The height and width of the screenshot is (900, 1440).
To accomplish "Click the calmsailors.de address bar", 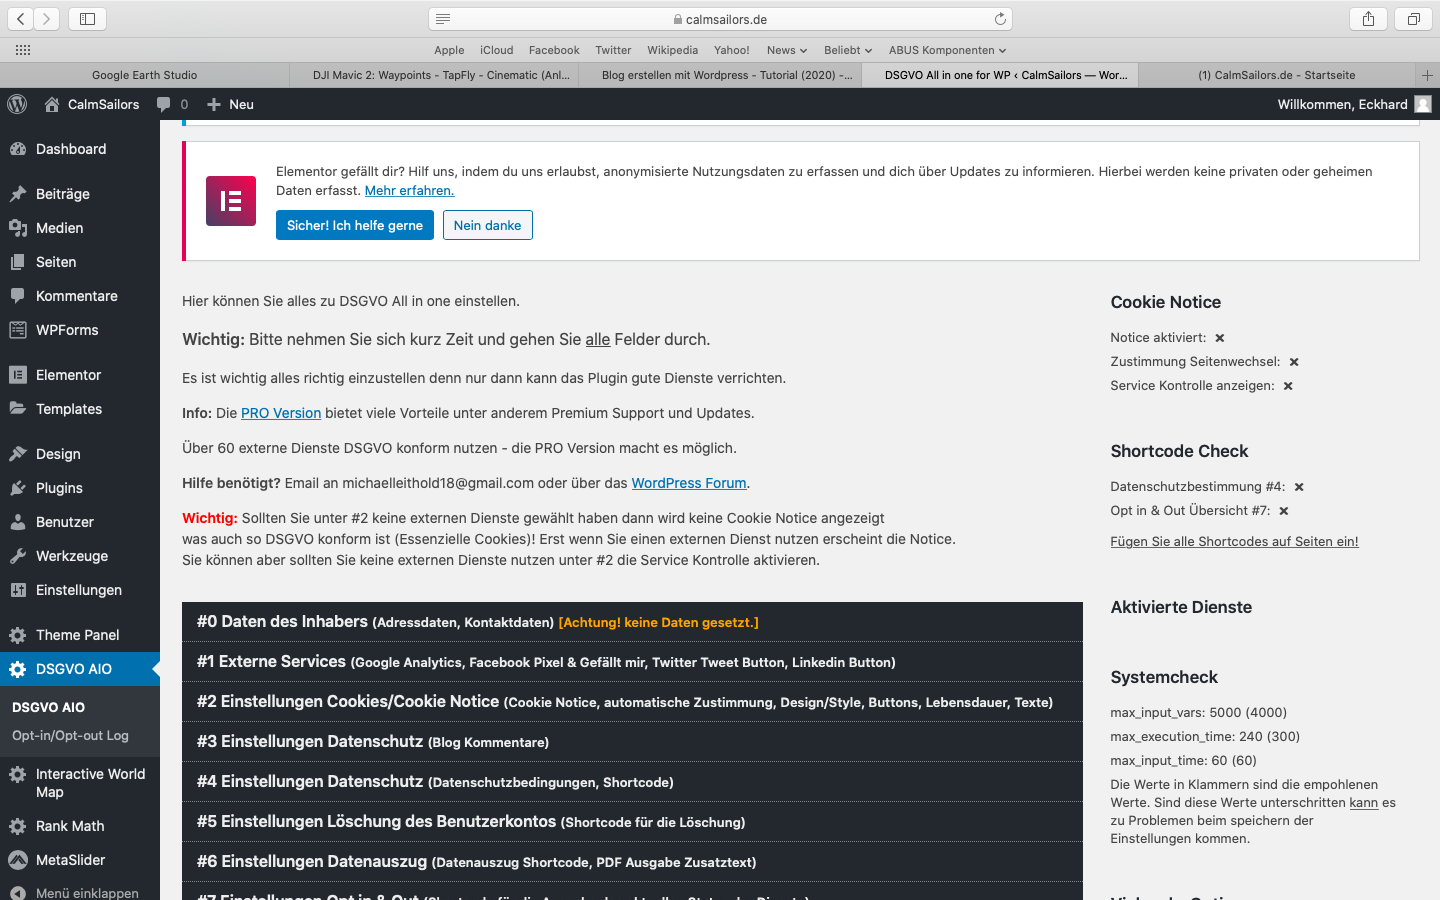I will pyautogui.click(x=720, y=19).
